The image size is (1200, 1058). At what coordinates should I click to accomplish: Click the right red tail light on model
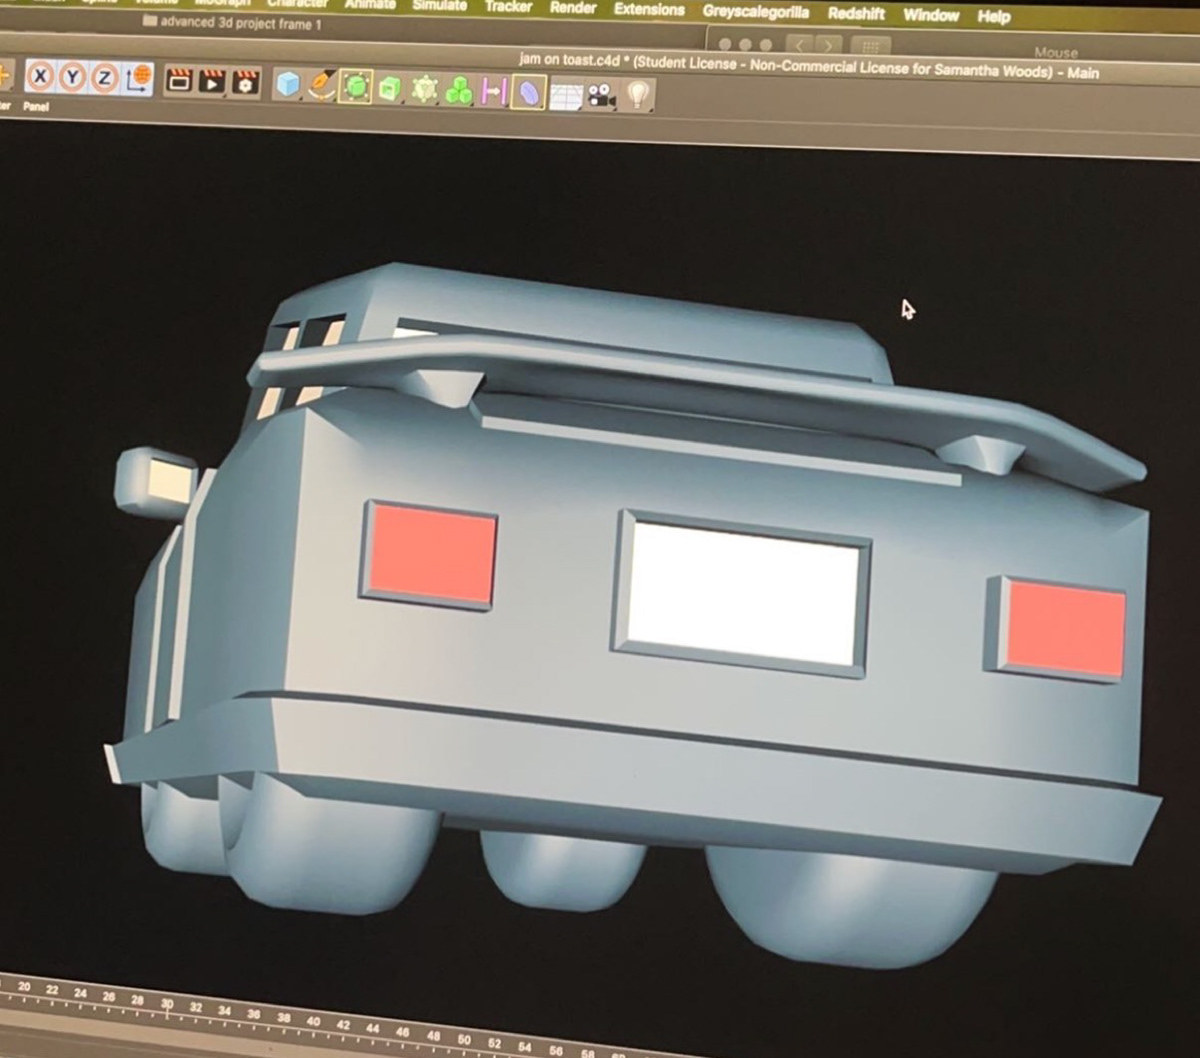1065,630
